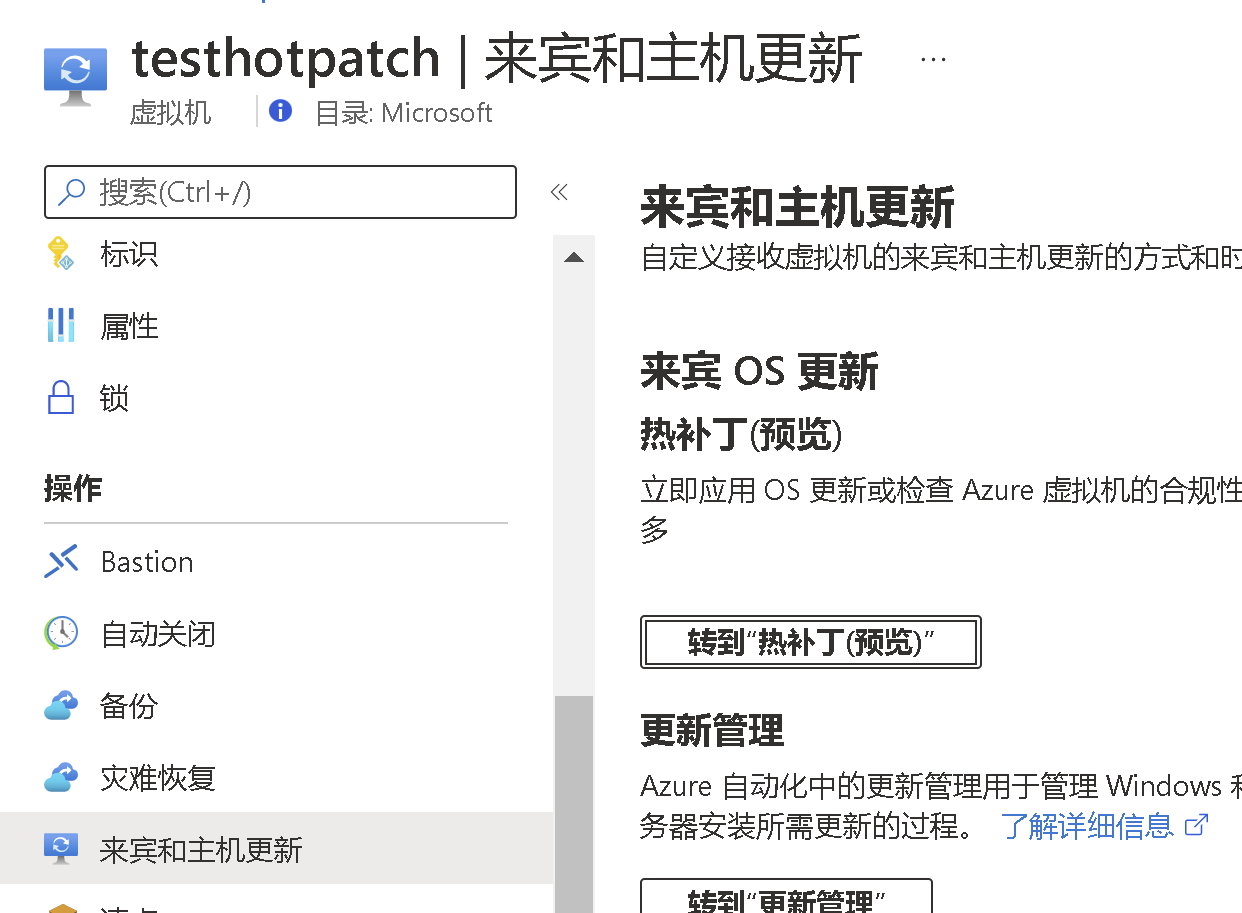The height and width of the screenshot is (913, 1242).
Task: Click the 属性 bars icon
Action: (61, 326)
